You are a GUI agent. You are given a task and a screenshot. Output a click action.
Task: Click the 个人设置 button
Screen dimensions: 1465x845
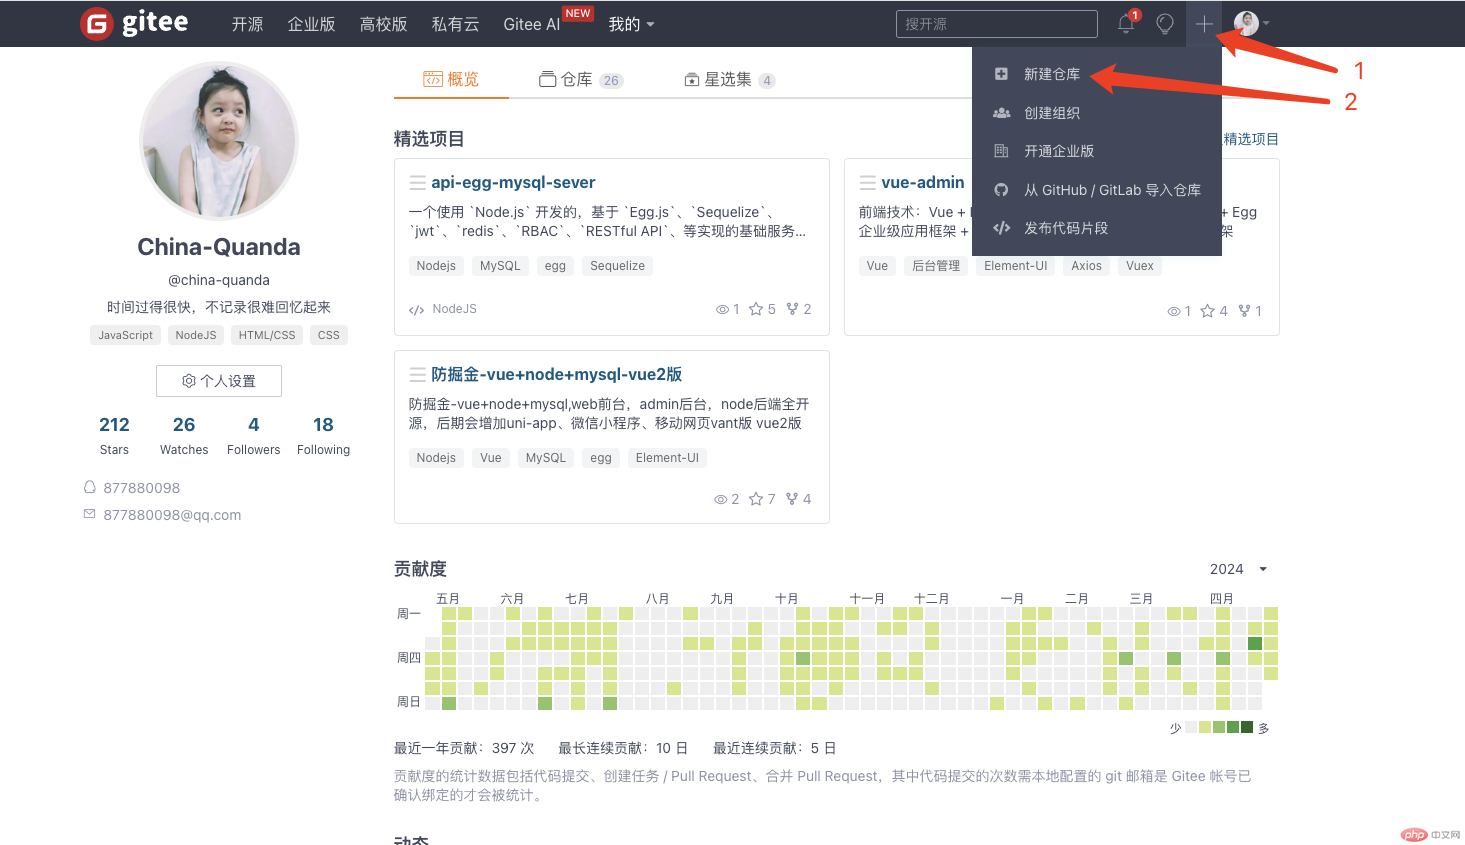tap(219, 381)
